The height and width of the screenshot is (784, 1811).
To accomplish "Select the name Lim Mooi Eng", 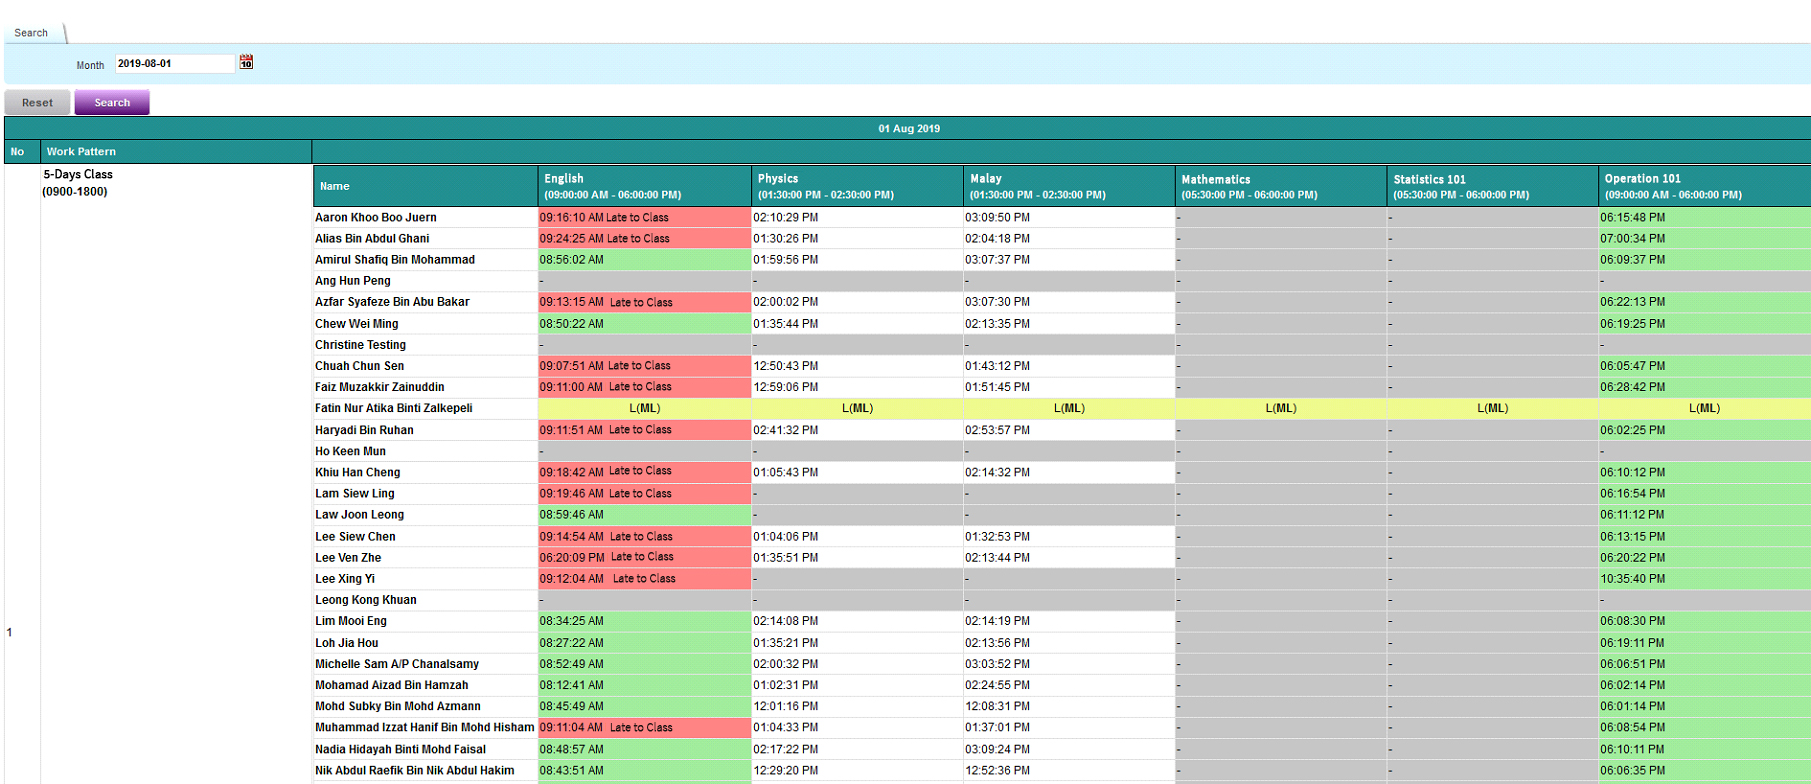I will tap(350, 621).
